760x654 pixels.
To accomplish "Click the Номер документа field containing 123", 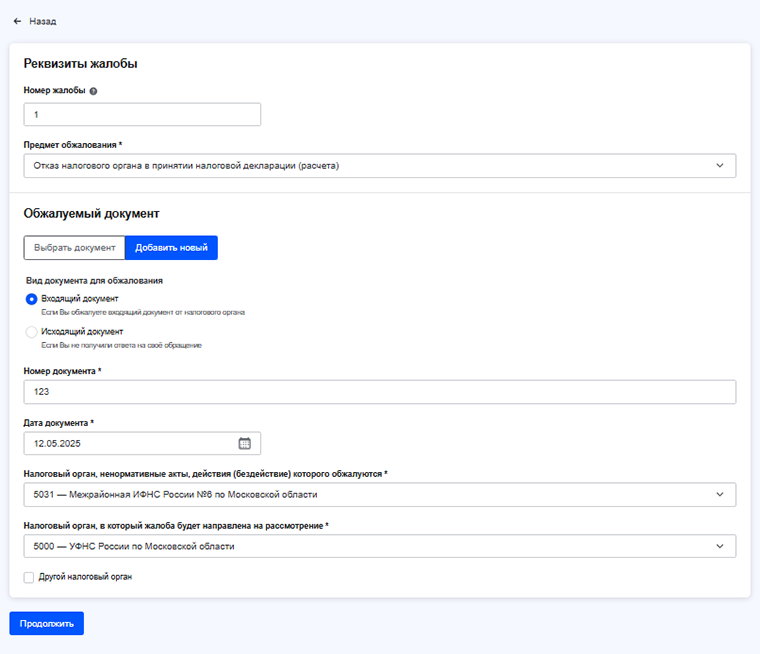I will [380, 392].
